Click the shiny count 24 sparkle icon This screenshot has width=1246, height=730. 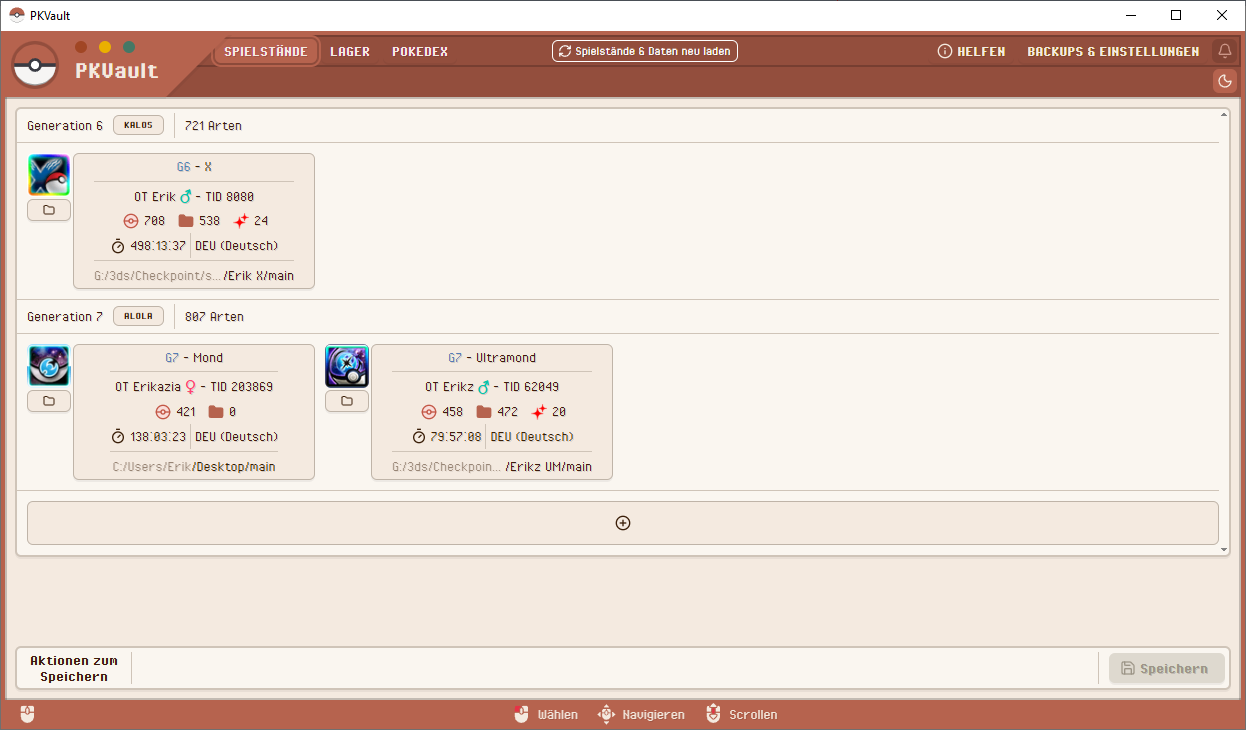point(240,221)
